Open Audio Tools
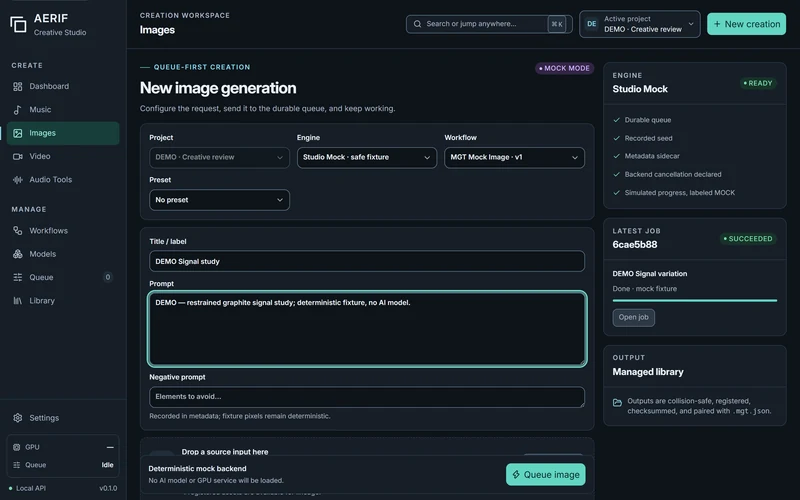Screen dimensions: 800x500 pos(63,180)
